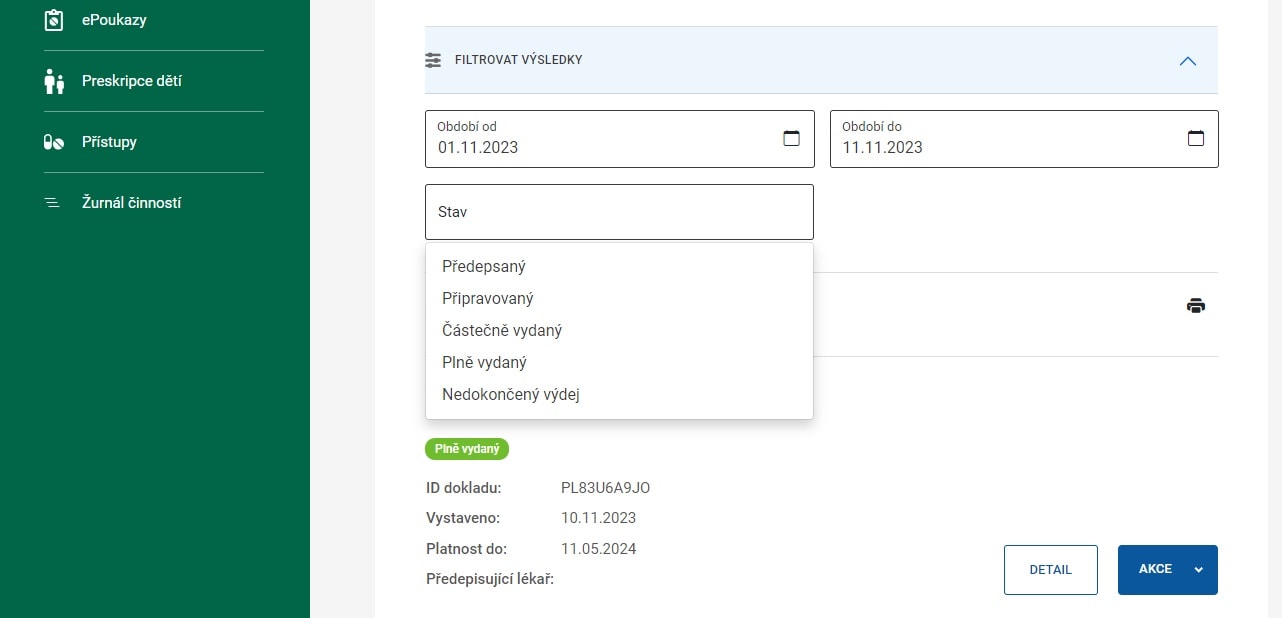Click the Období od date field
This screenshot has height=618, width=1282.
tap(600, 139)
